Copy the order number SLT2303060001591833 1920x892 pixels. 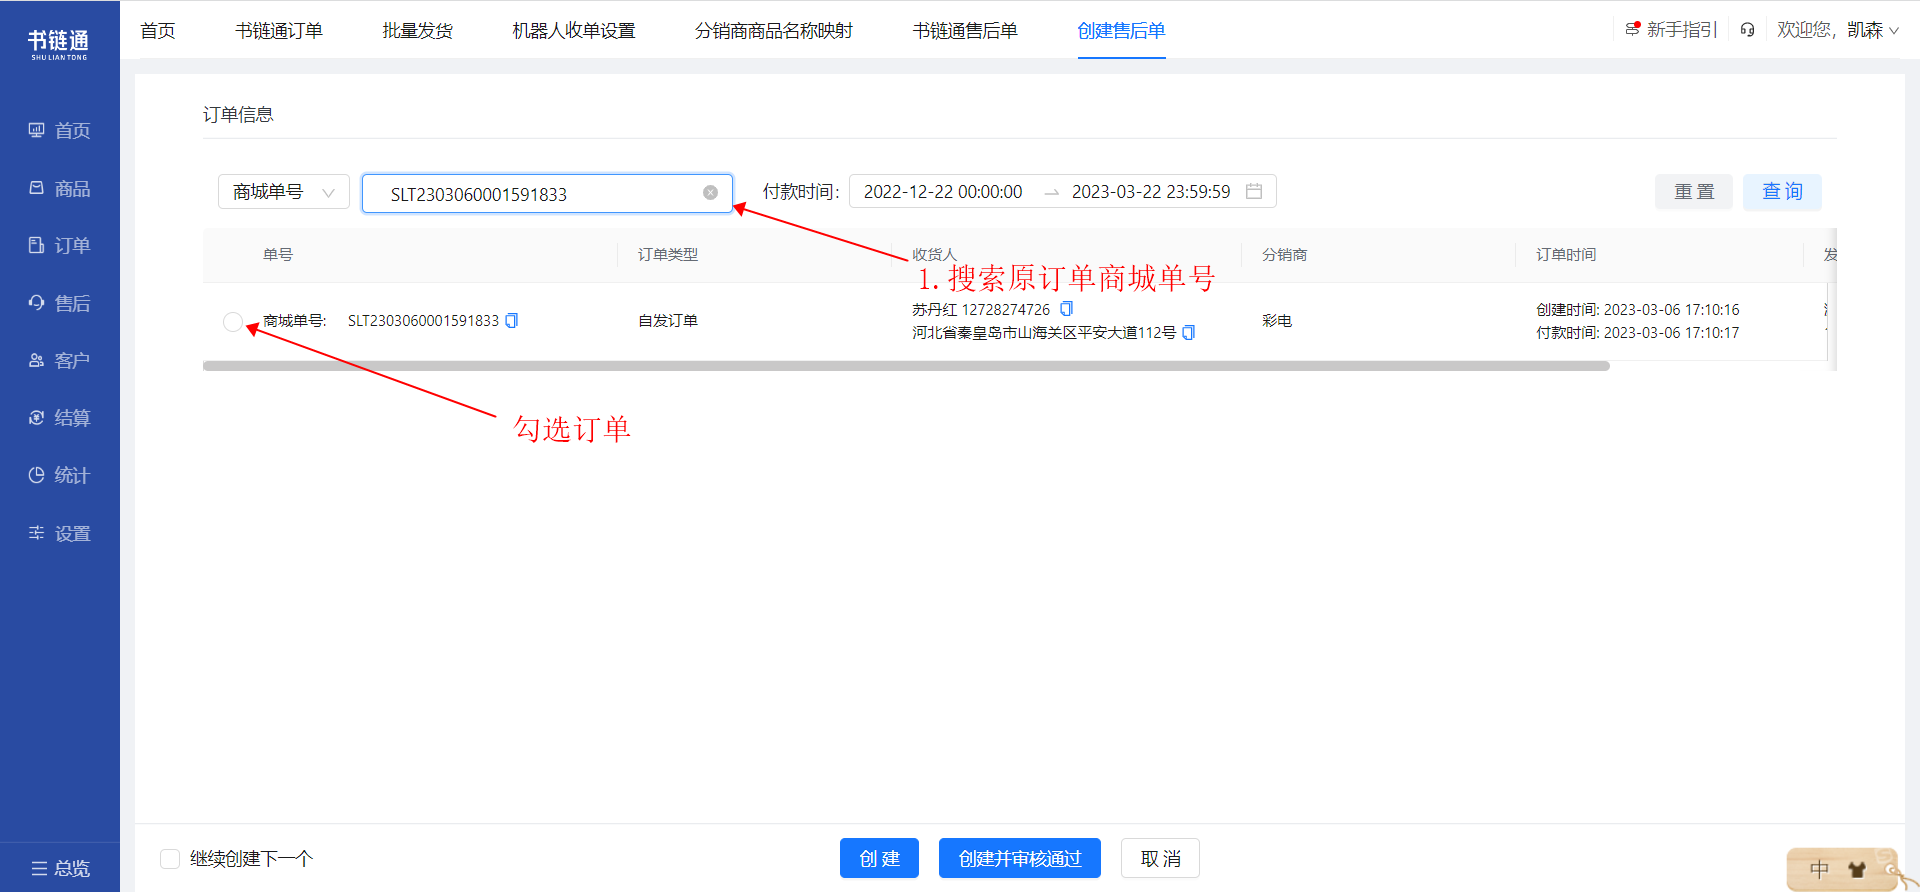click(x=512, y=321)
